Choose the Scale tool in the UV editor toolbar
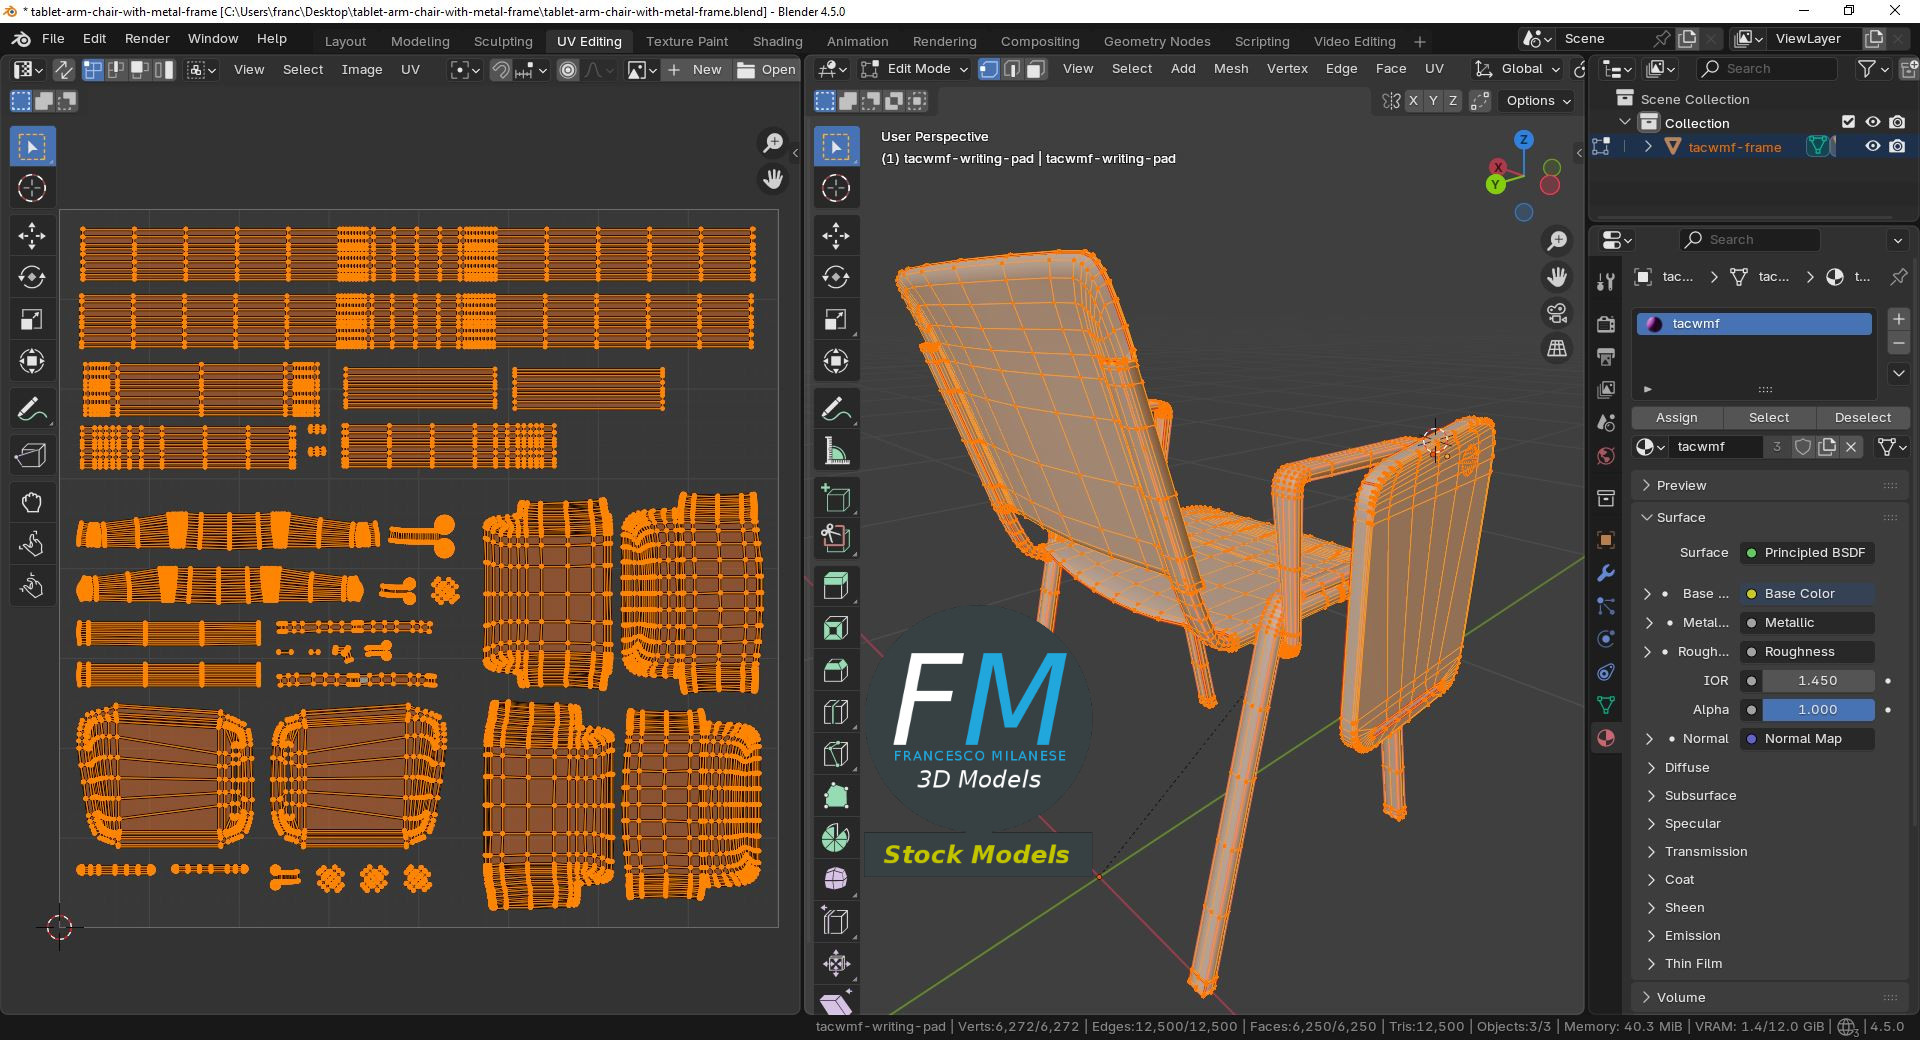The image size is (1920, 1040). [x=32, y=319]
